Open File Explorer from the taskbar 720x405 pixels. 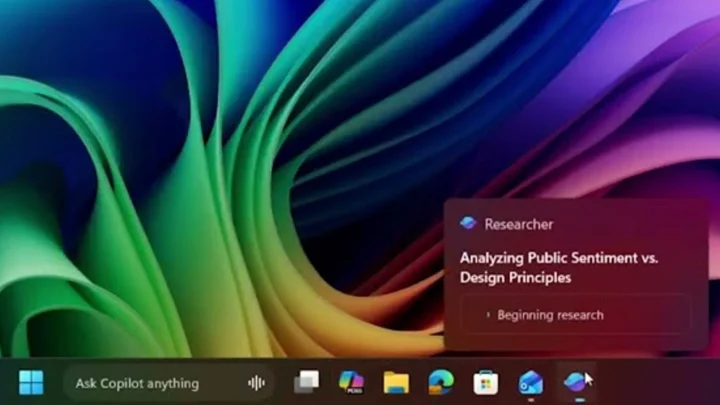point(396,382)
